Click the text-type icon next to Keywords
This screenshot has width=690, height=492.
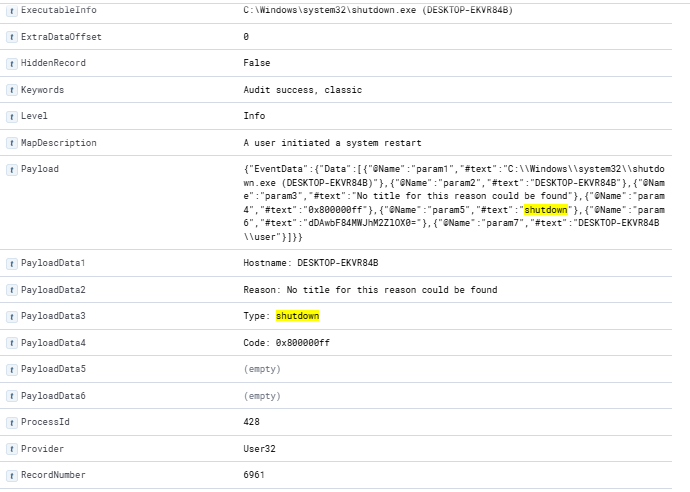coord(12,90)
